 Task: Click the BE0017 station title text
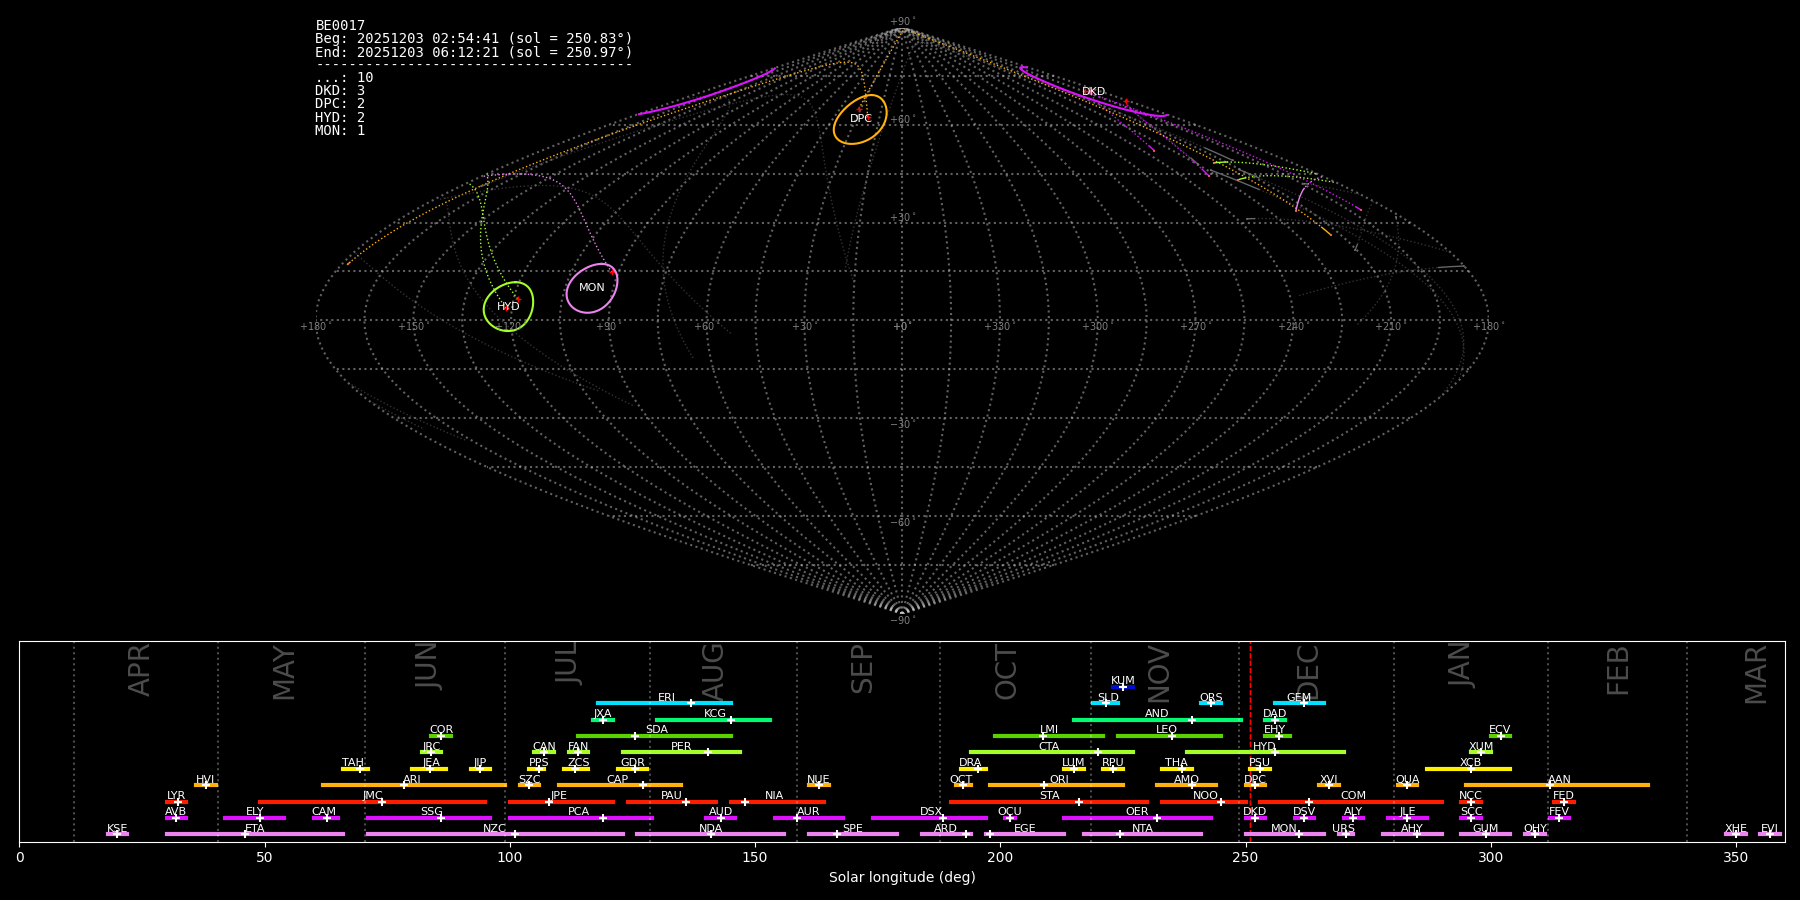tap(340, 26)
